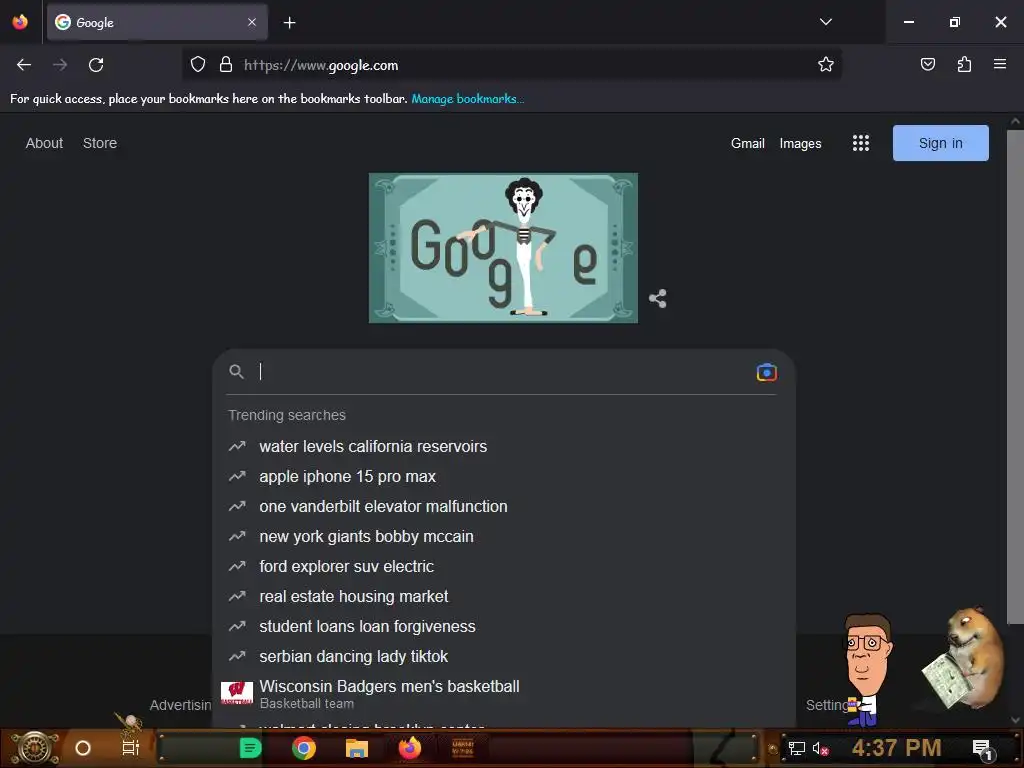This screenshot has width=1024, height=768.
Task: Launch Chrome from the taskbar
Action: (304, 748)
